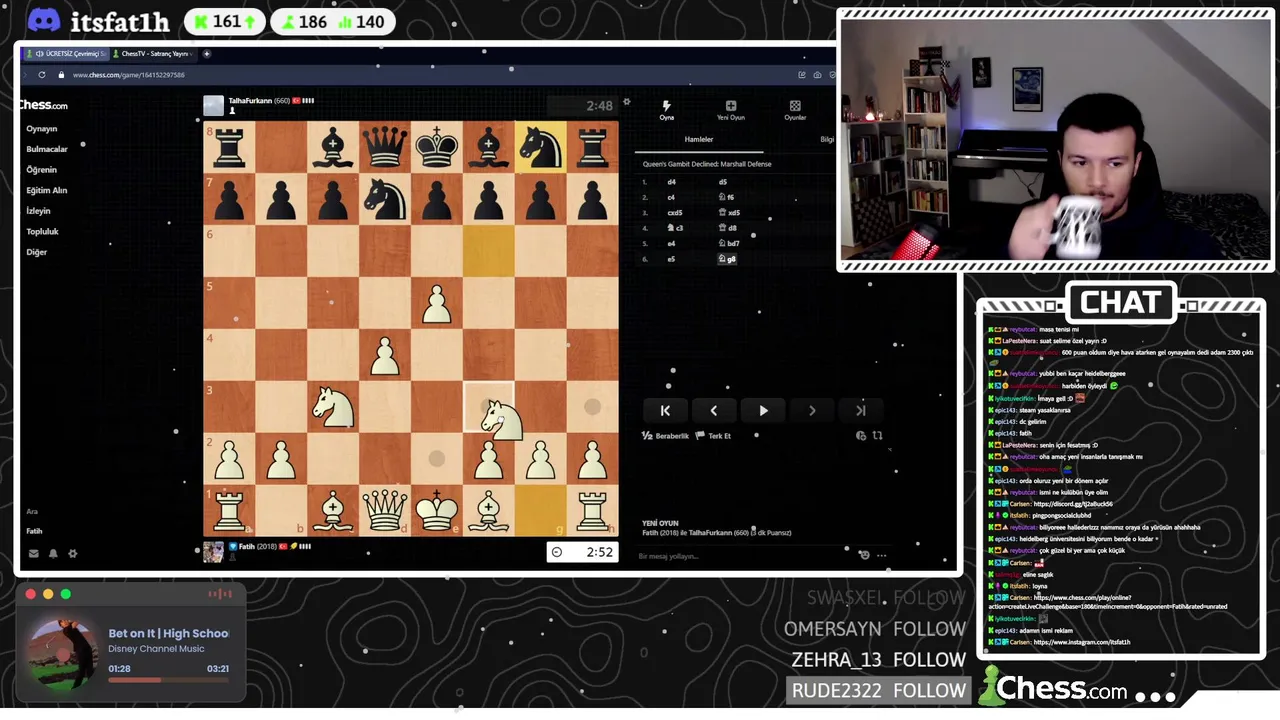Click the black knight on d7
Screen dimensions: 1280x720
385,200
